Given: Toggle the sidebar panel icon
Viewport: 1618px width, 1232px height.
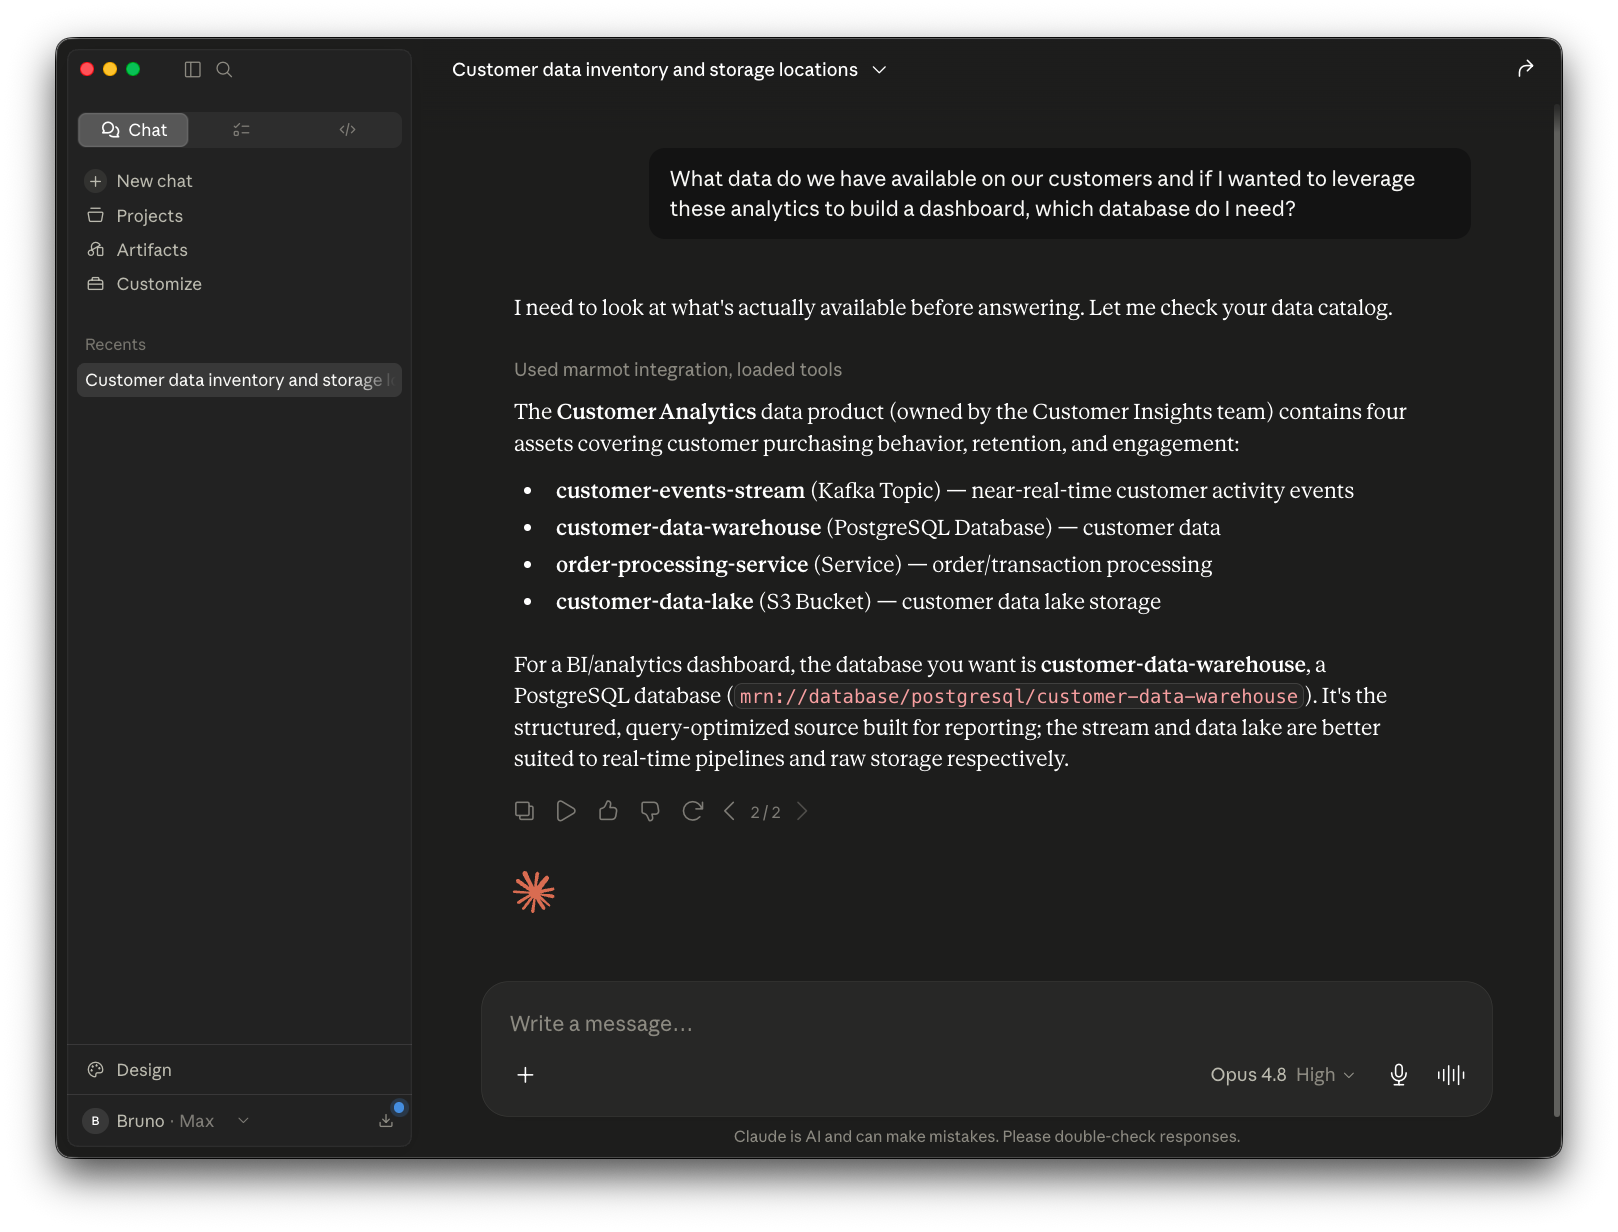Looking at the screenshot, I should pos(193,69).
